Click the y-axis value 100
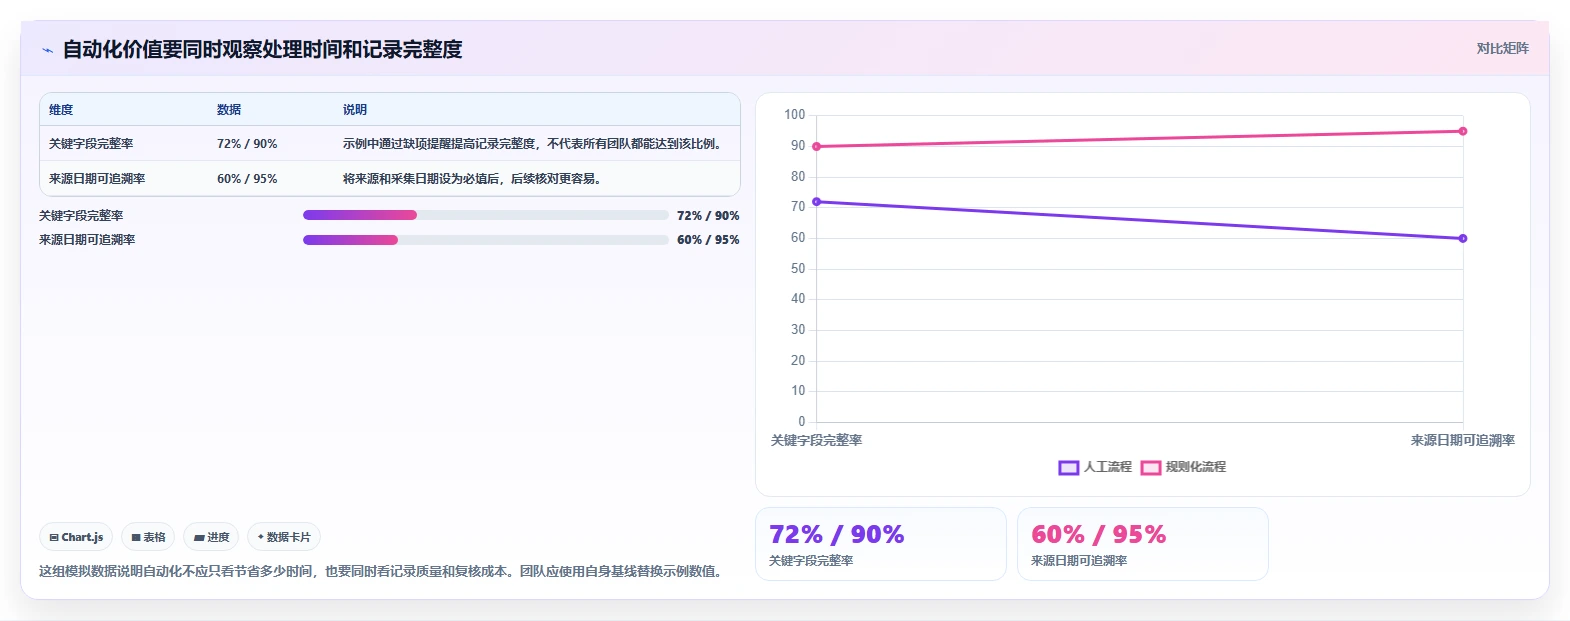 pos(795,115)
